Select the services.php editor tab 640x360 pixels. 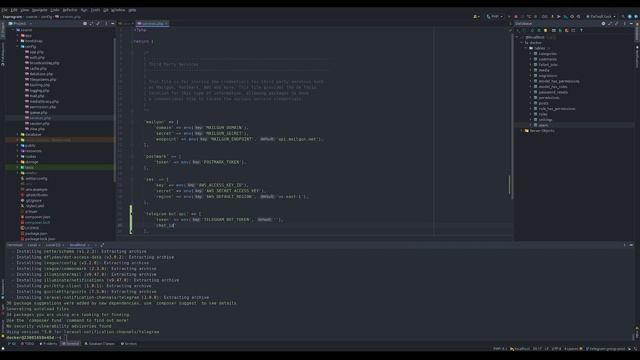pos(152,24)
